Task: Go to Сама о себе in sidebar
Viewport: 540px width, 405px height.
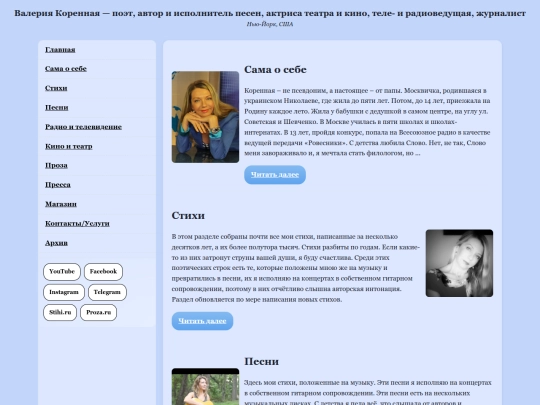Action: click(66, 69)
